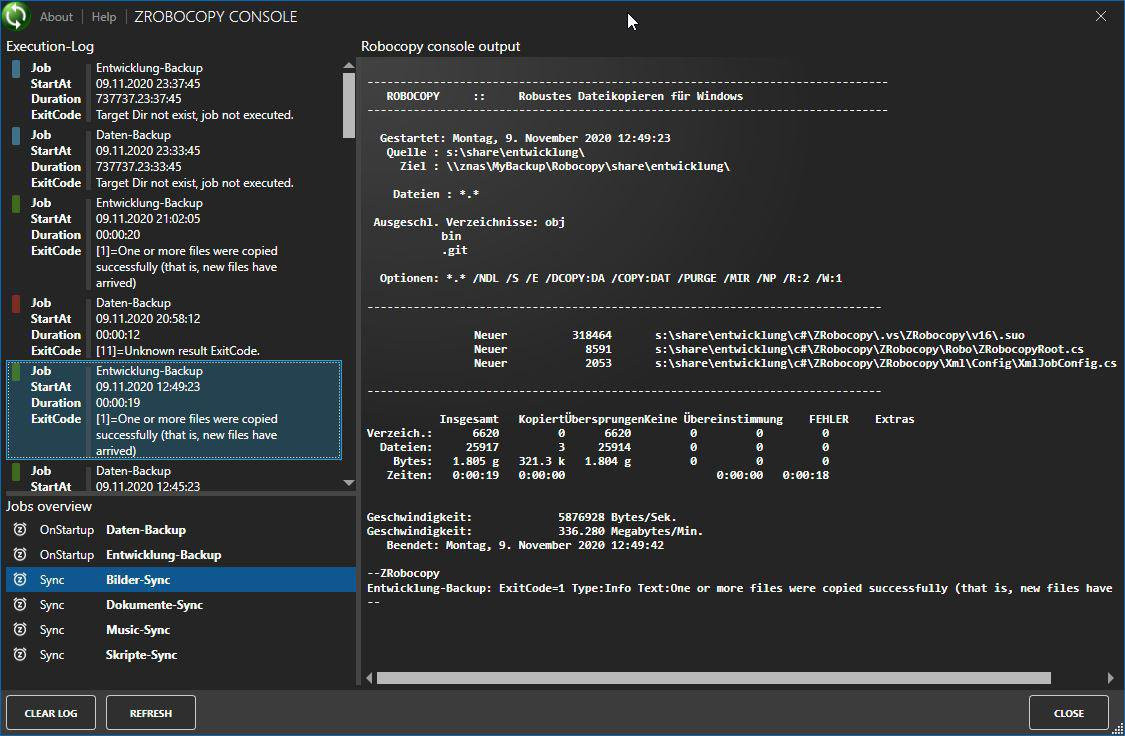Screen dimensions: 1125x736
Task: Select the Entwicklung-Backup job name in Jobs overview
Action: tap(164, 555)
